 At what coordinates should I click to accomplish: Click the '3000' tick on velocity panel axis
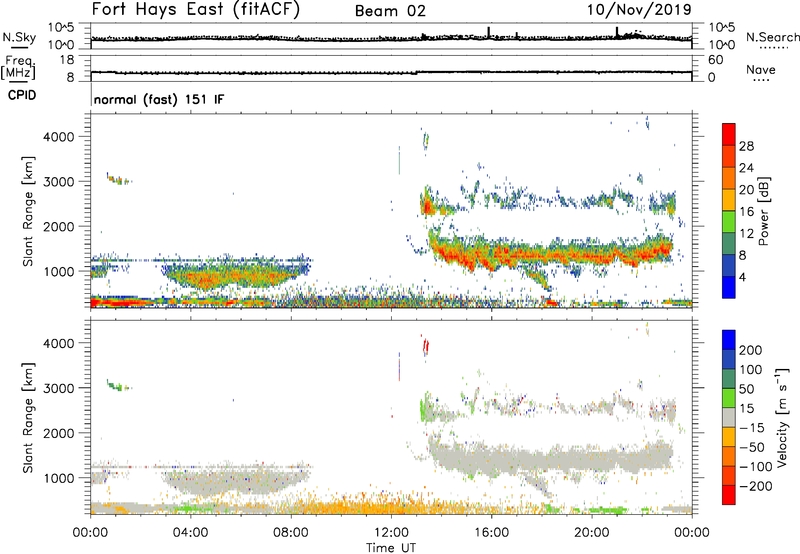58,388
